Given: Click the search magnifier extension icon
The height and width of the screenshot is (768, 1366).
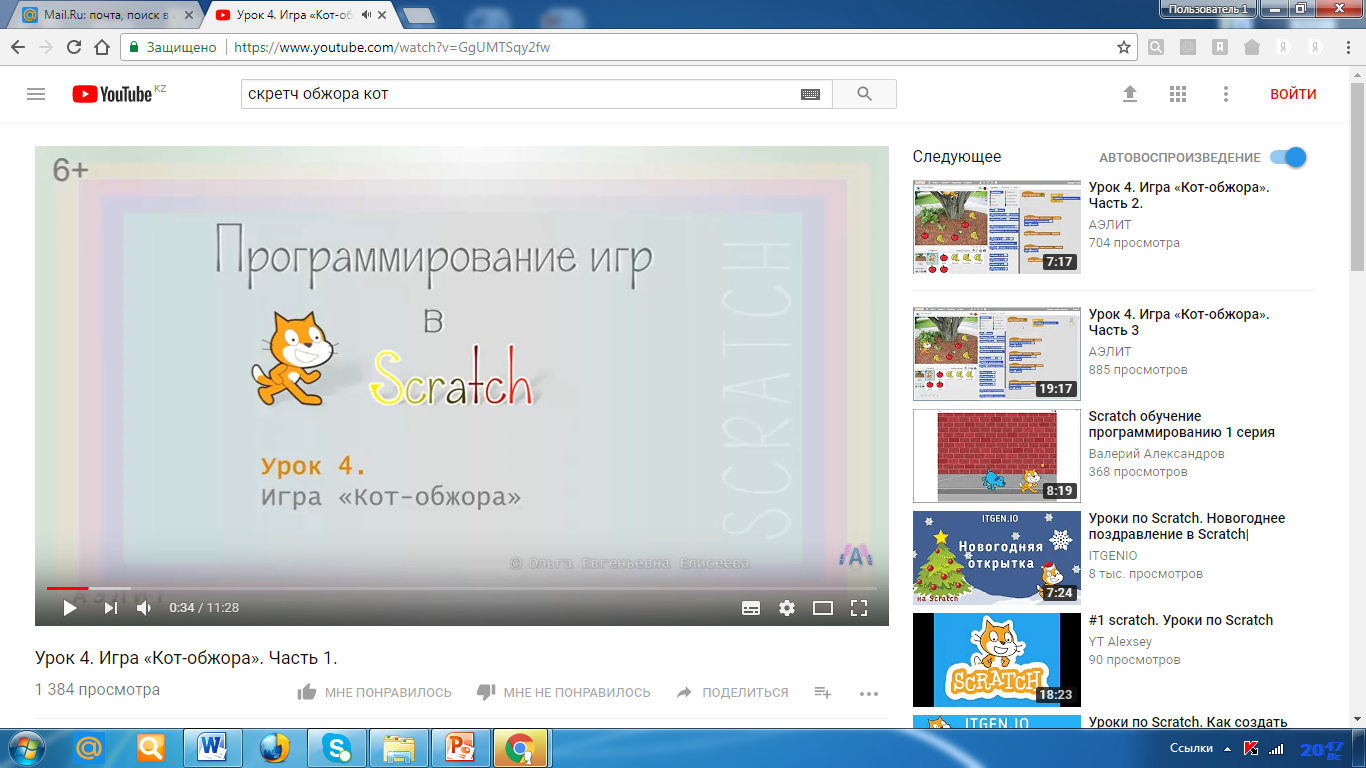Looking at the screenshot, I should point(1156,47).
